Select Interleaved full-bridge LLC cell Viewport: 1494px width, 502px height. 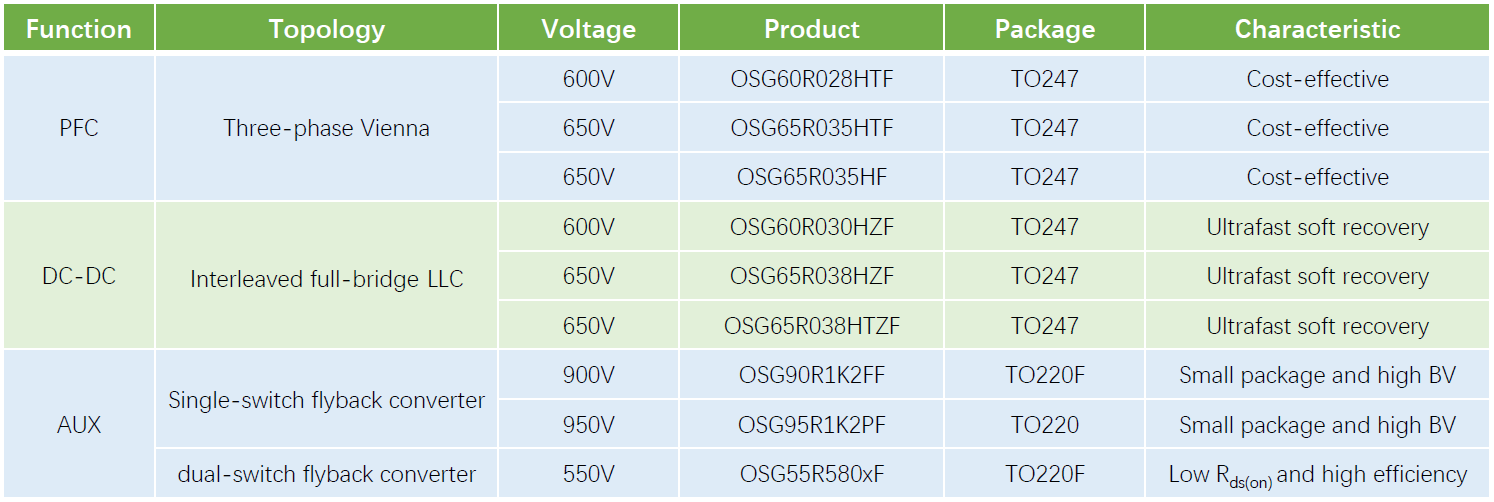point(326,279)
